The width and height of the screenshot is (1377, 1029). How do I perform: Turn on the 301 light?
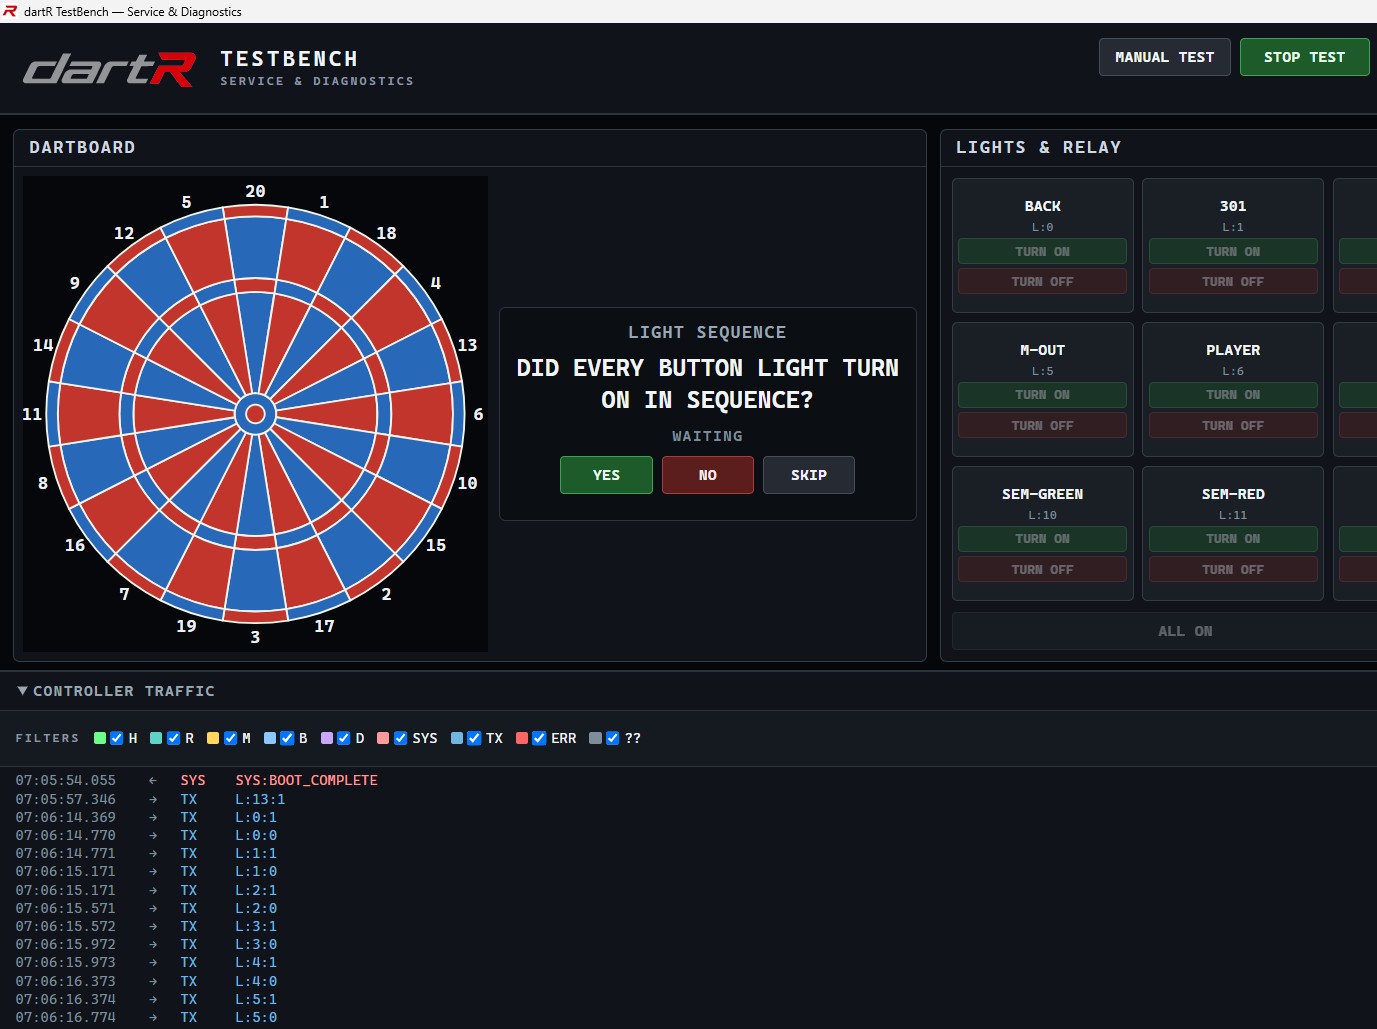pyautogui.click(x=1233, y=251)
